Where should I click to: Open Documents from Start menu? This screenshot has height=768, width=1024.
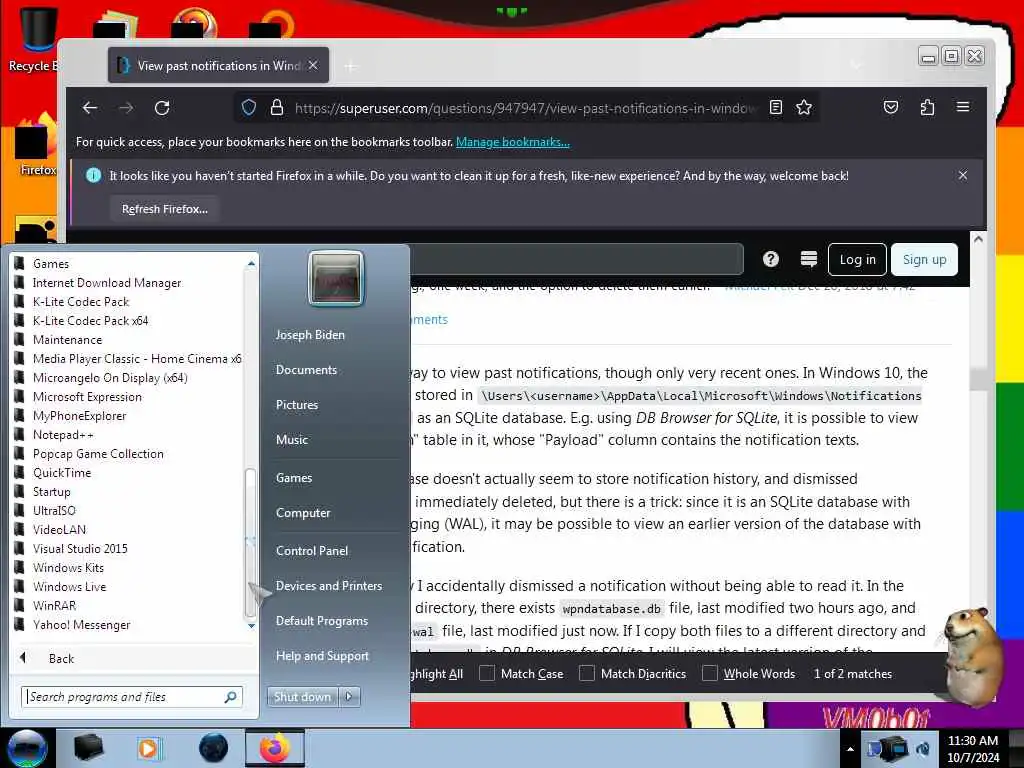pos(306,370)
